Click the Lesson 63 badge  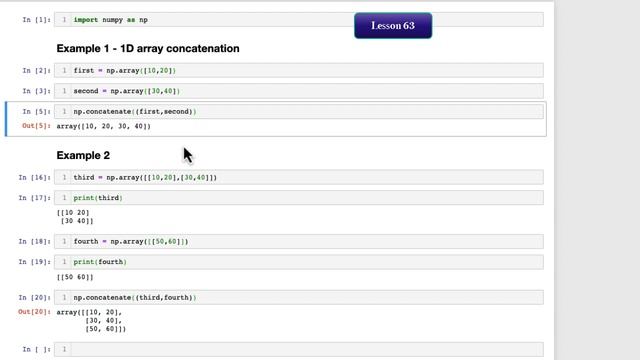[393, 26]
